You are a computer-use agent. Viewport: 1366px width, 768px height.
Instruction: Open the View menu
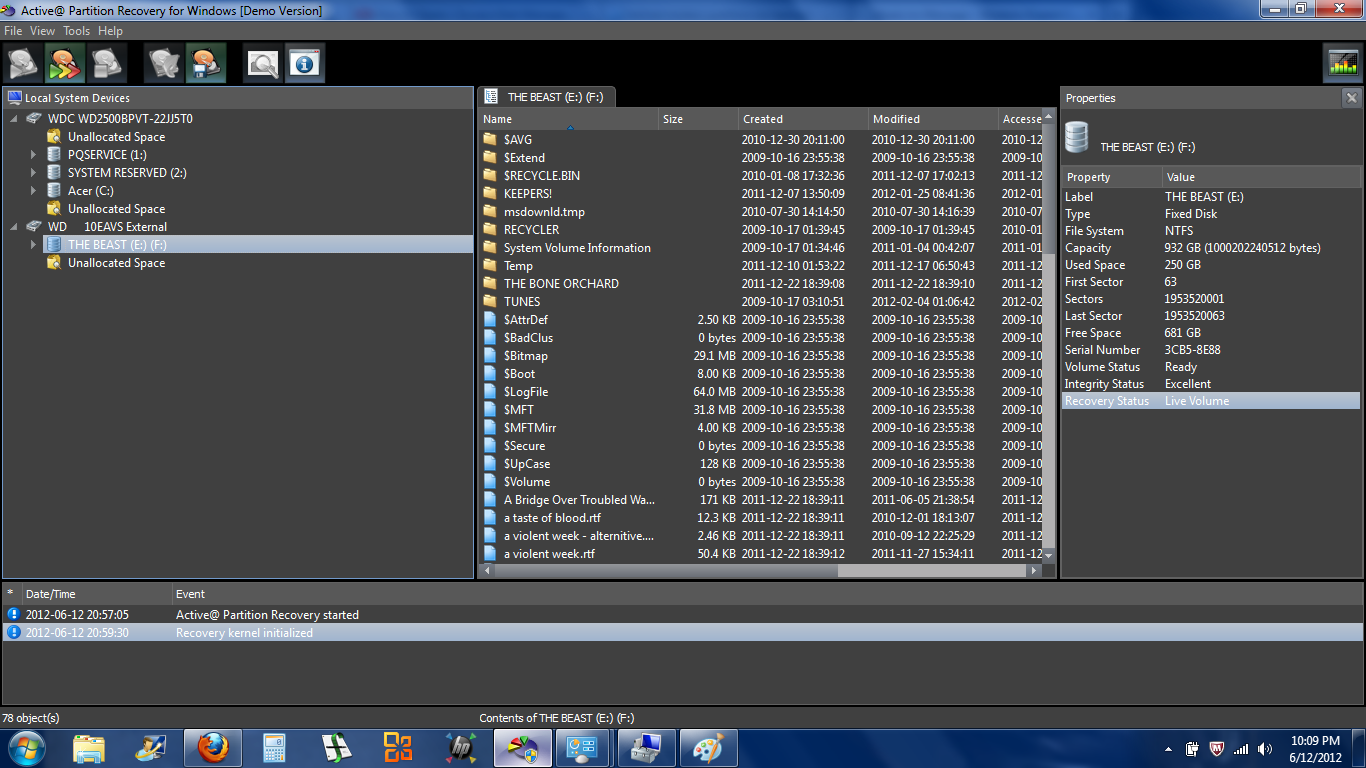(x=42, y=31)
